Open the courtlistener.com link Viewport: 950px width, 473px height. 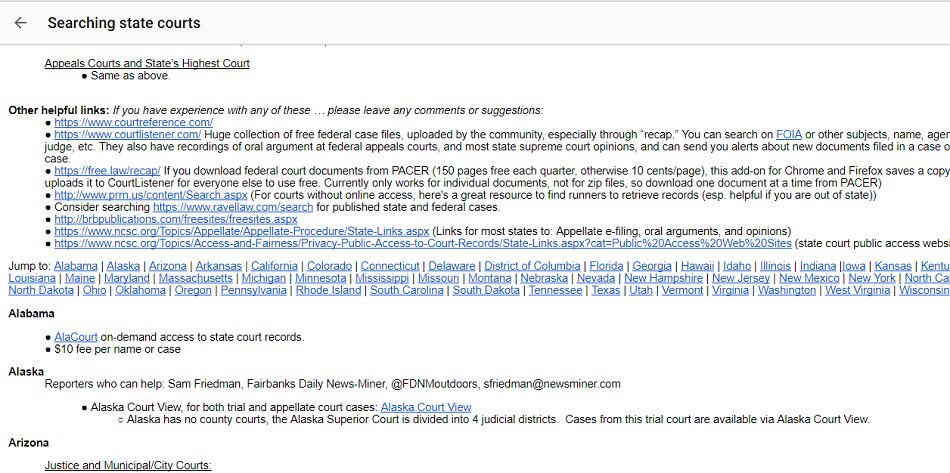pos(127,134)
